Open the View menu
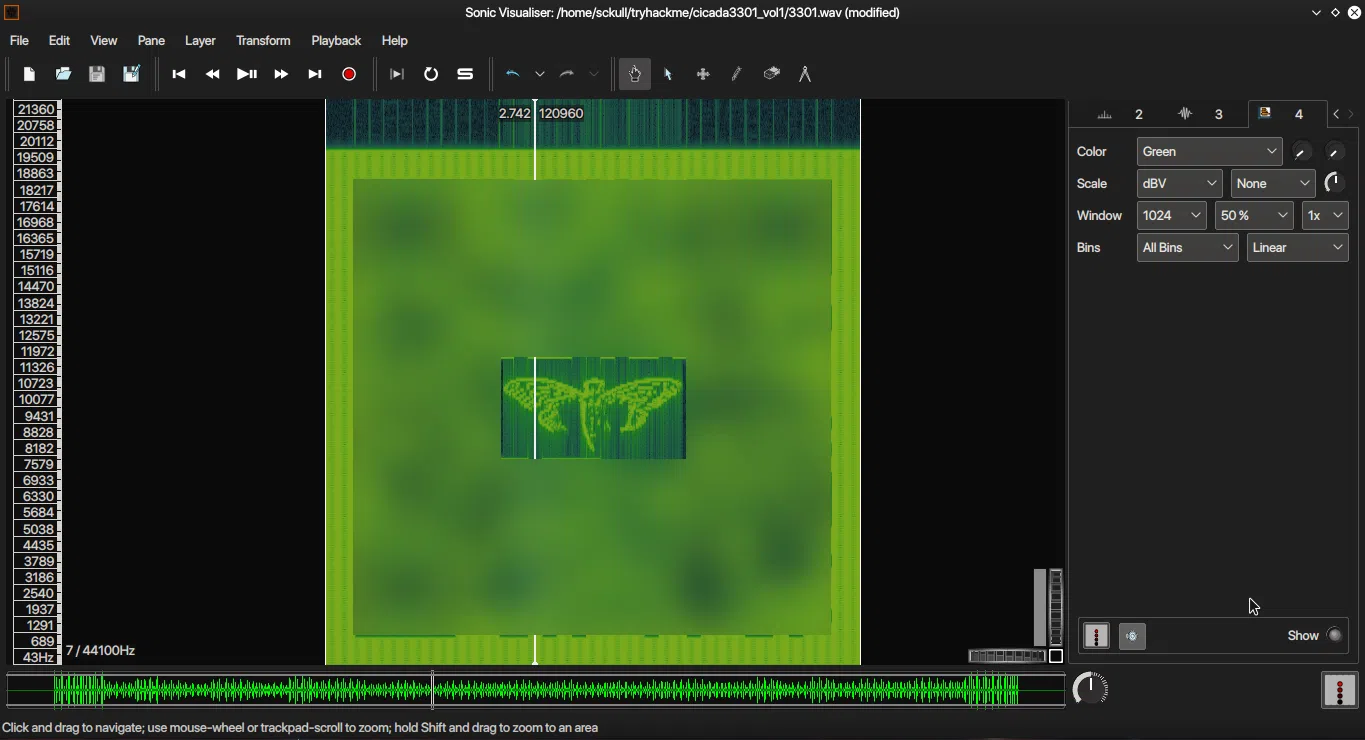The width and height of the screenshot is (1365, 740). [104, 41]
